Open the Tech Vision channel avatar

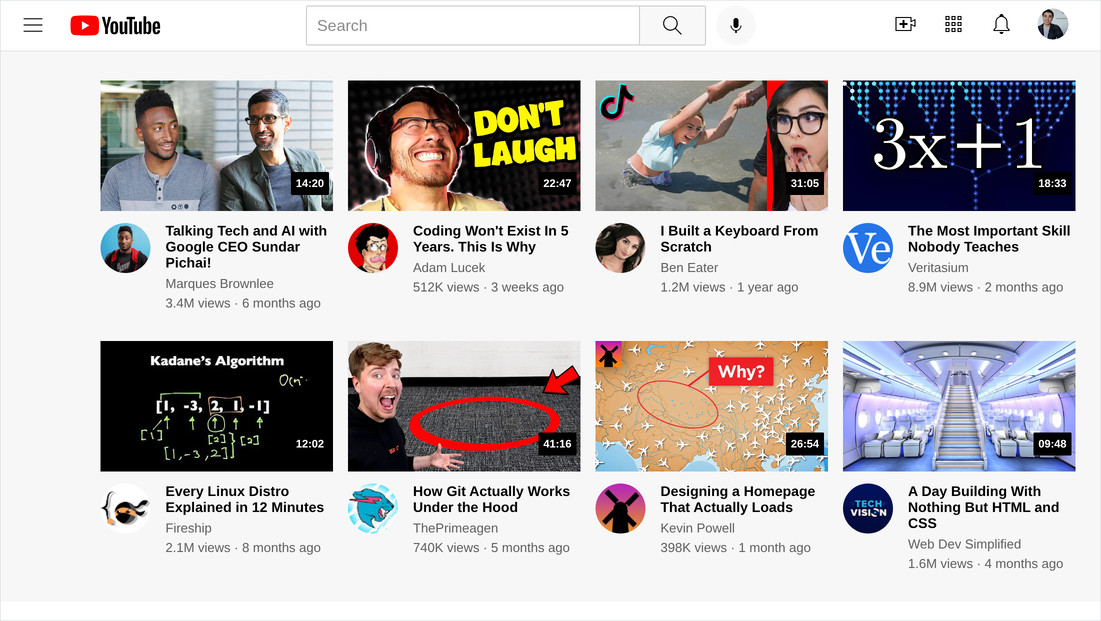click(868, 509)
